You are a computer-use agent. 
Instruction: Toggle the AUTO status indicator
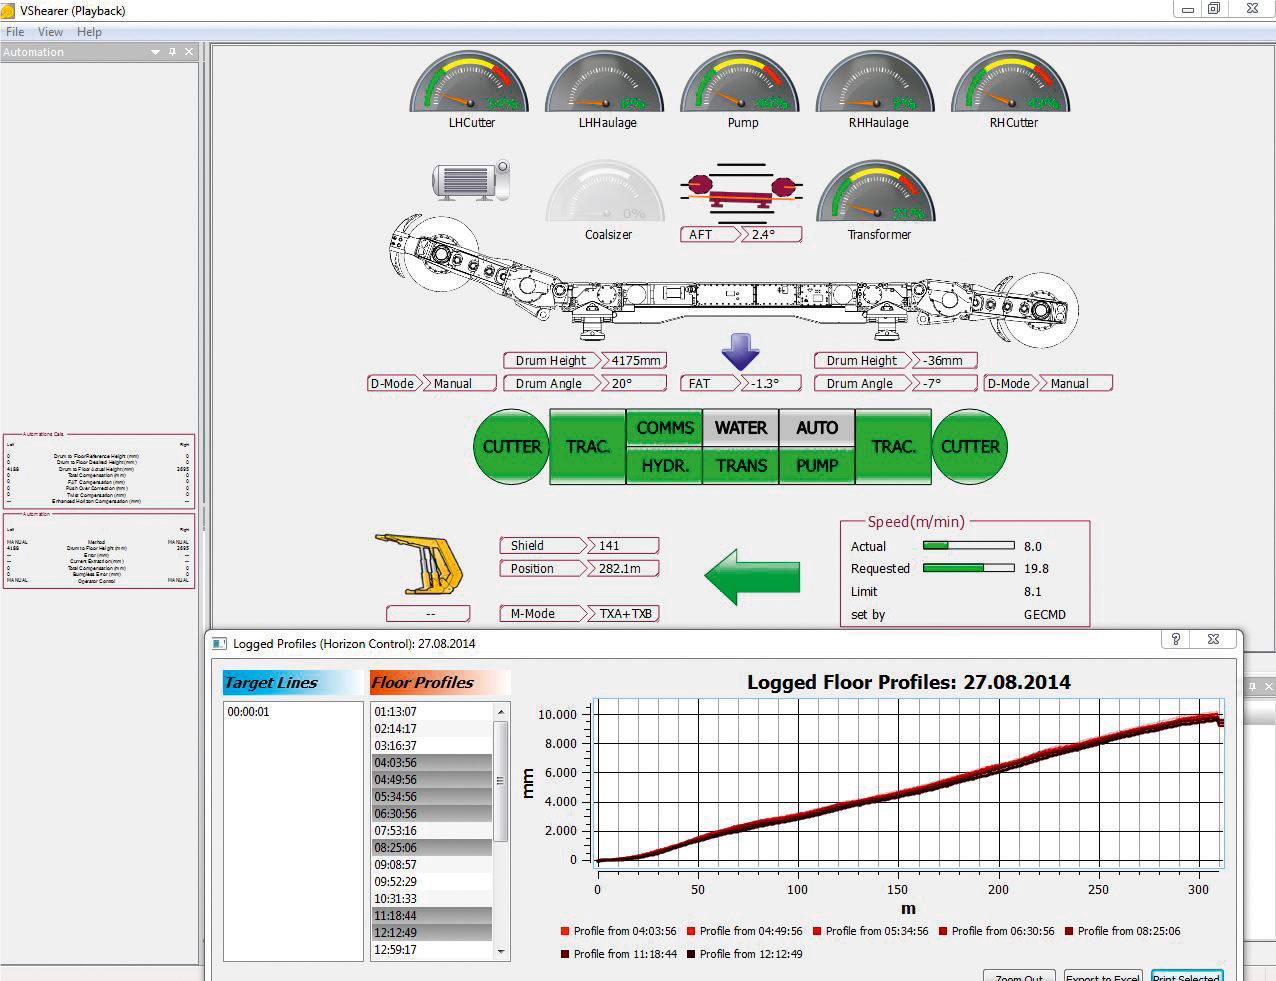click(x=816, y=428)
